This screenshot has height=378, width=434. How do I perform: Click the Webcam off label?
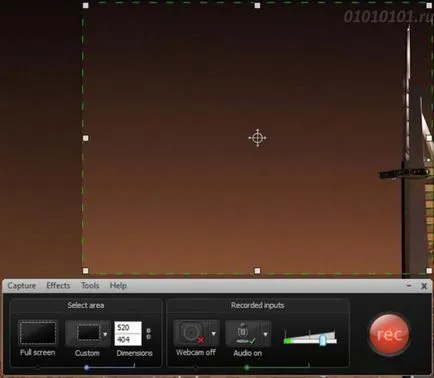point(196,352)
